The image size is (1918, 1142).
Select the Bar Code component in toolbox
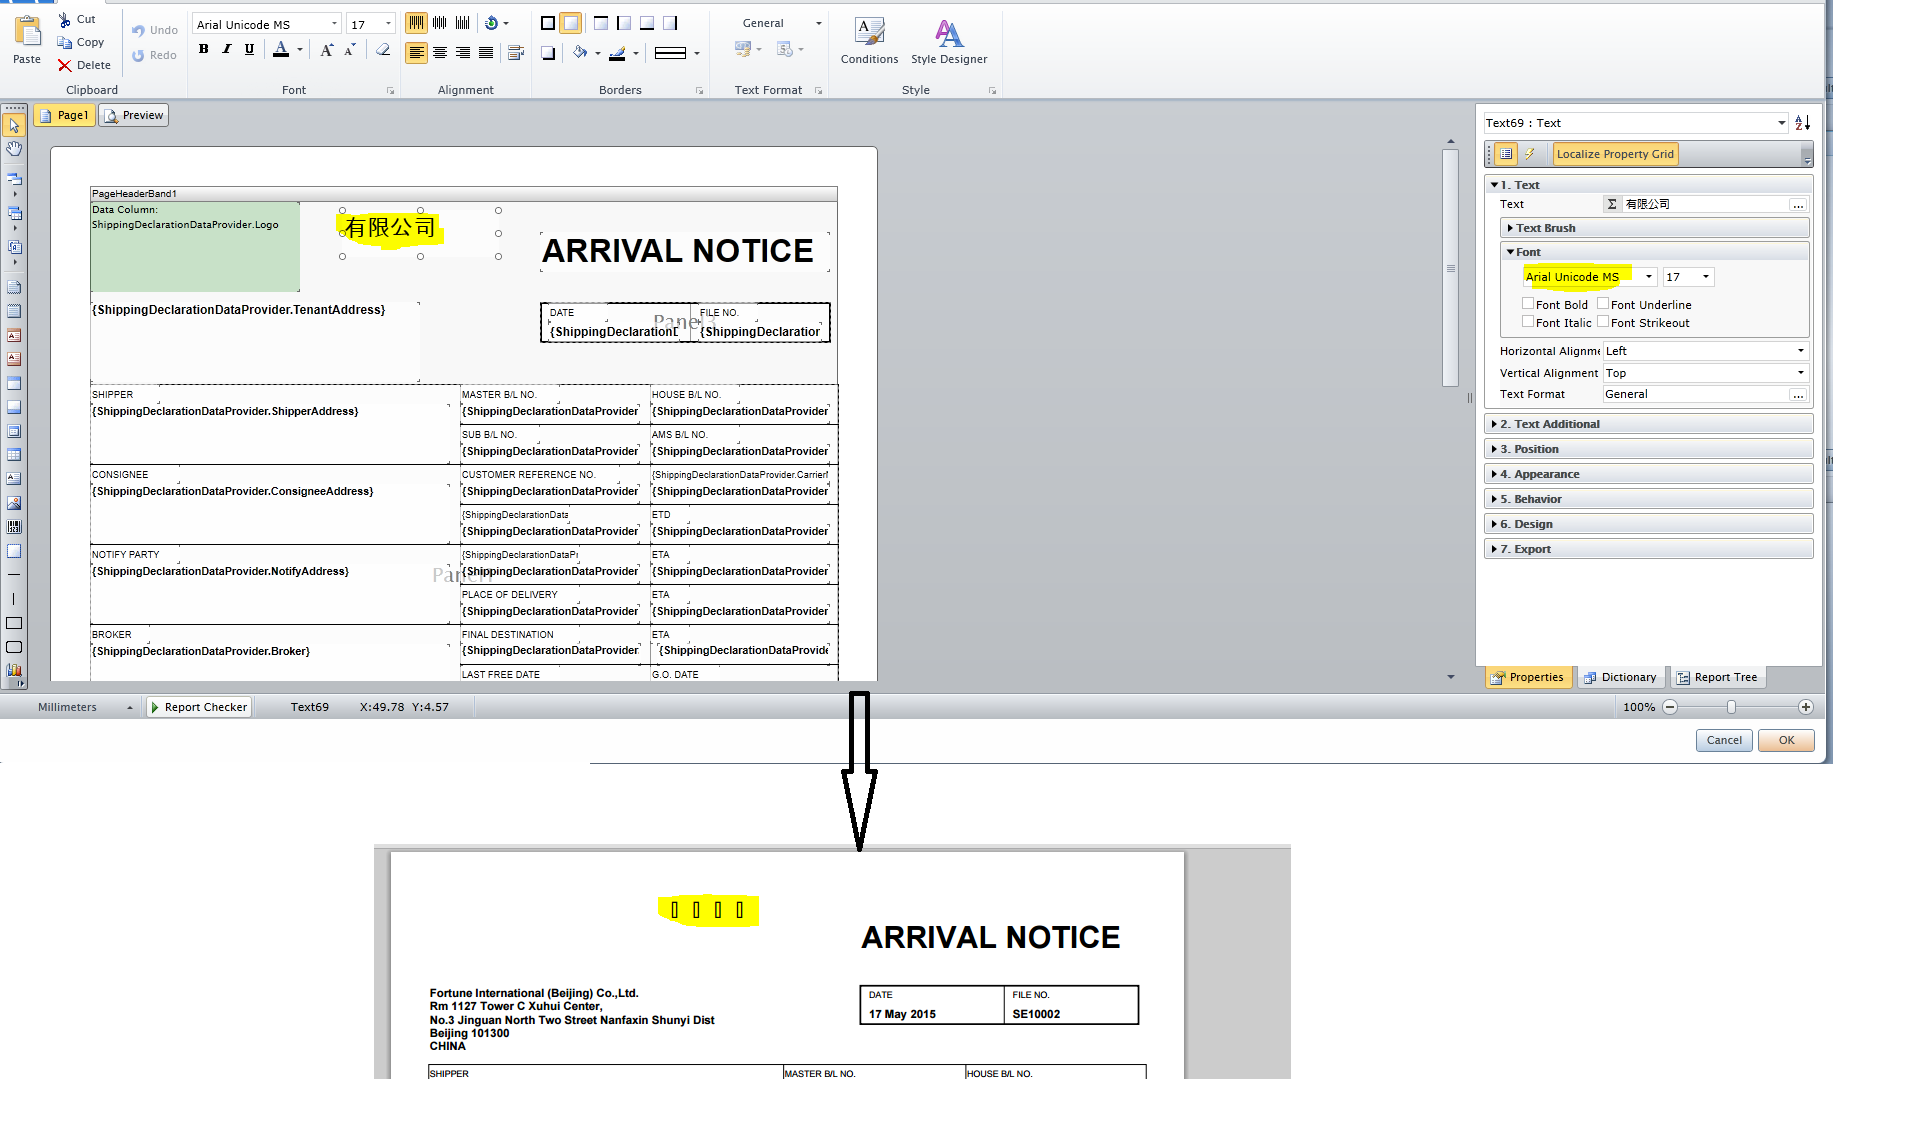tap(14, 527)
